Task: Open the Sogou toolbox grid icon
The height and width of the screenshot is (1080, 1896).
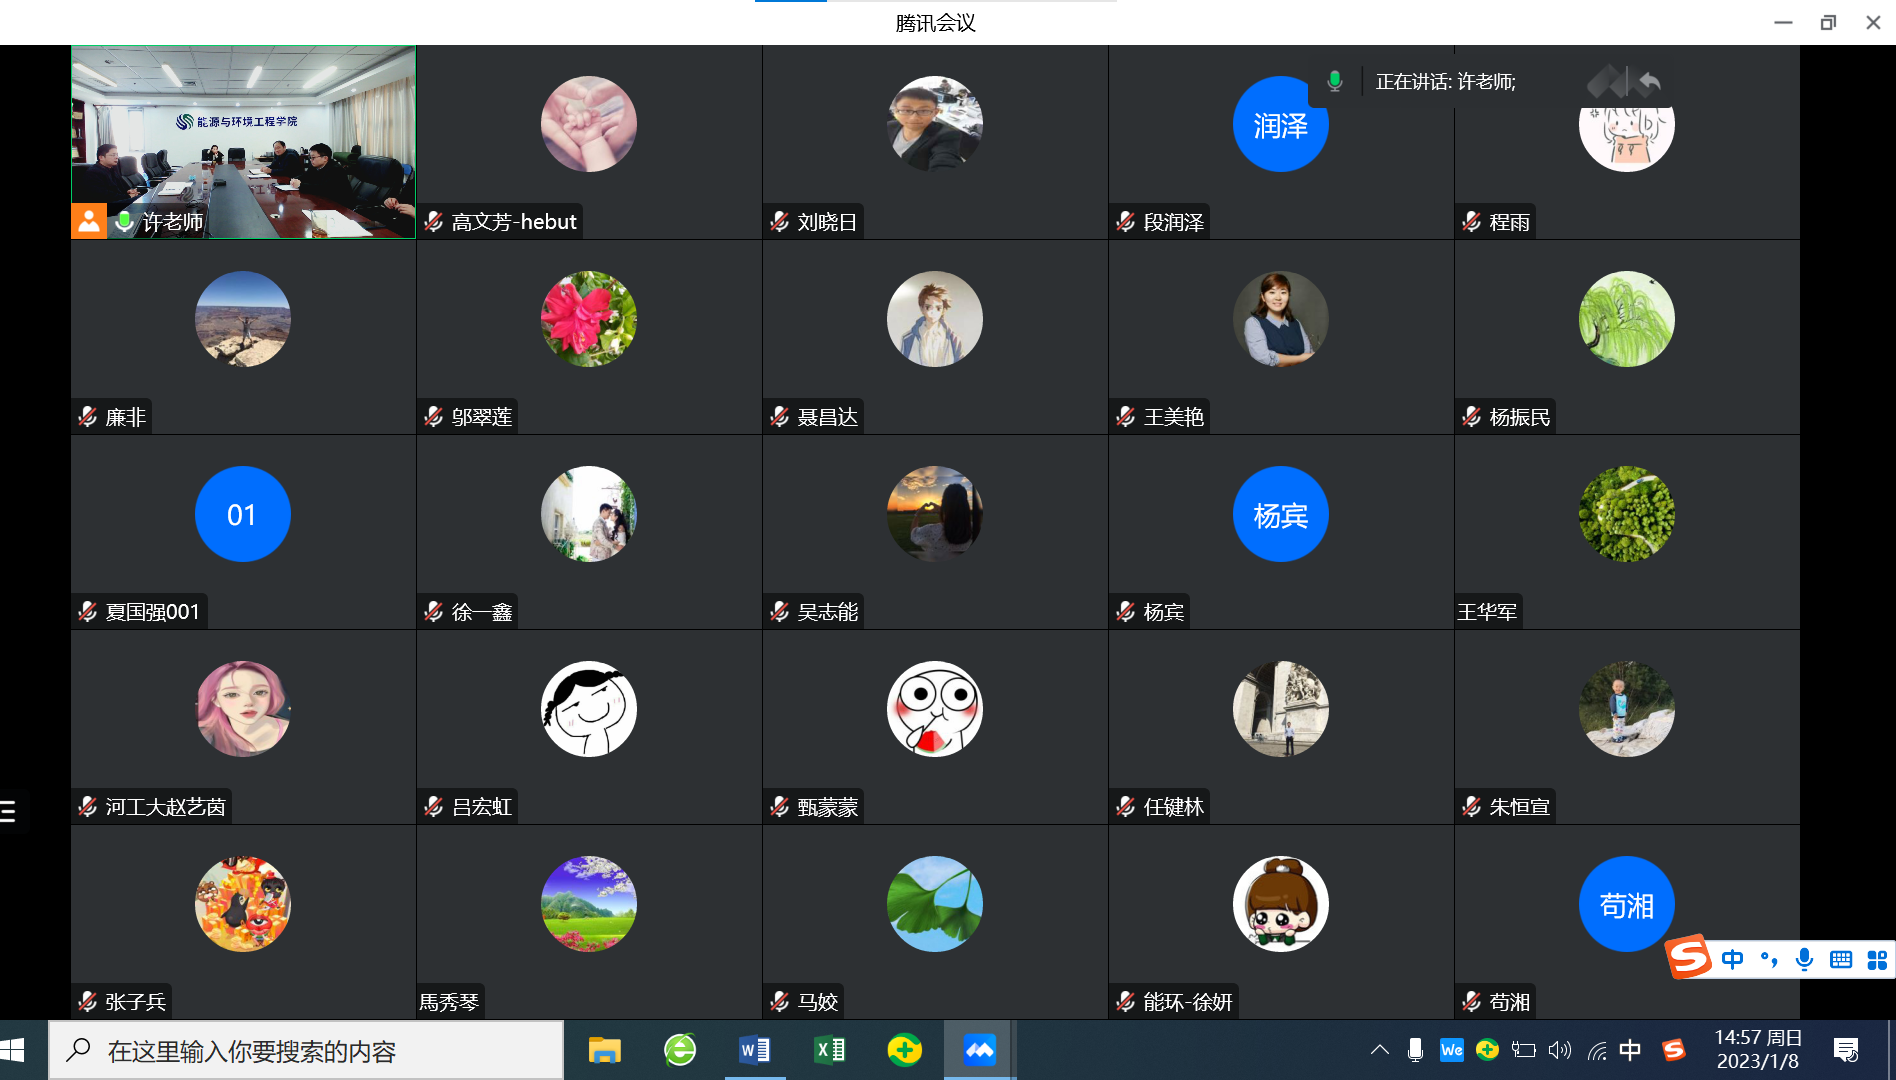Action: click(x=1877, y=960)
